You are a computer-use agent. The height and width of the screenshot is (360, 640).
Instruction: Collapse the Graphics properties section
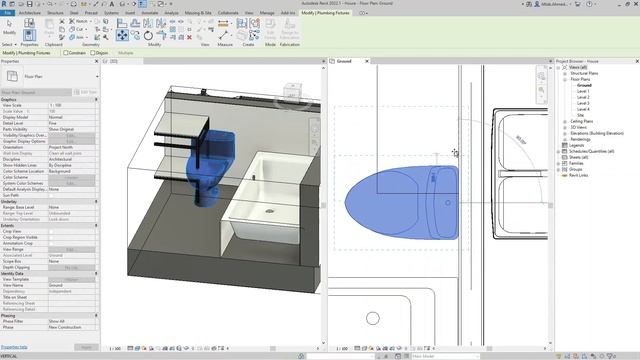[x=96, y=100]
